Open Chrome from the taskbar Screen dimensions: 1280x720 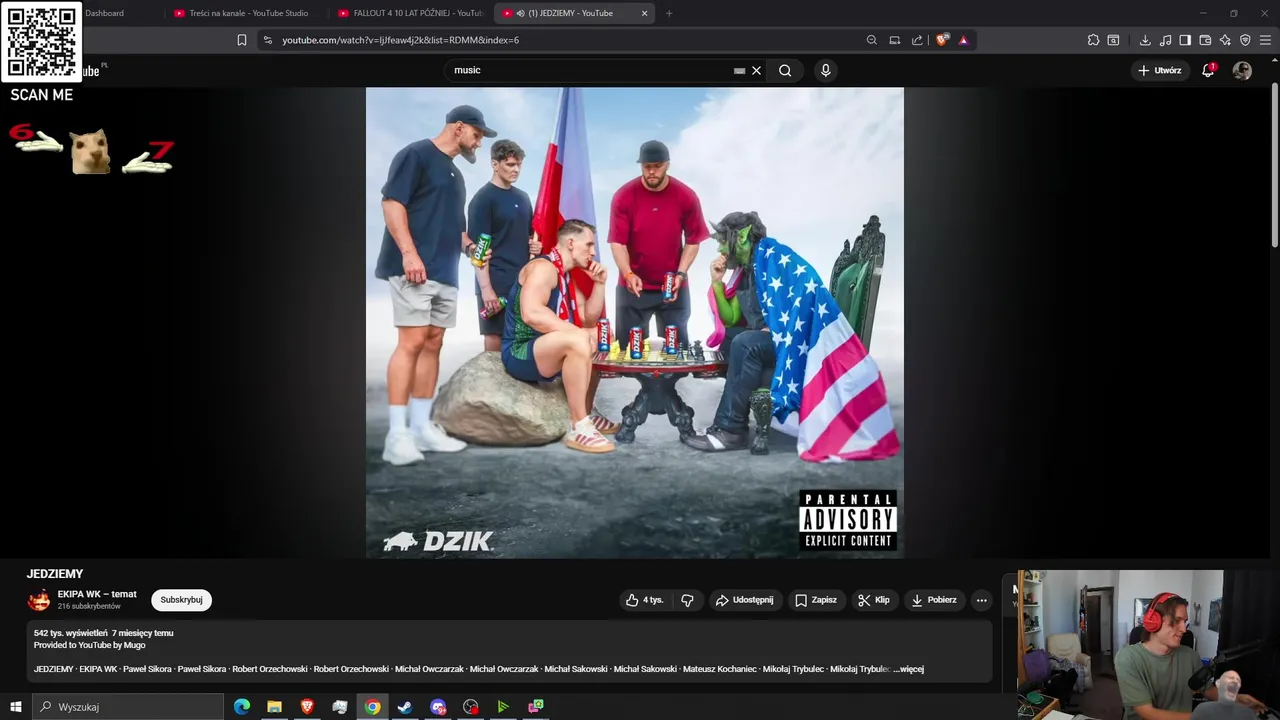[372, 707]
